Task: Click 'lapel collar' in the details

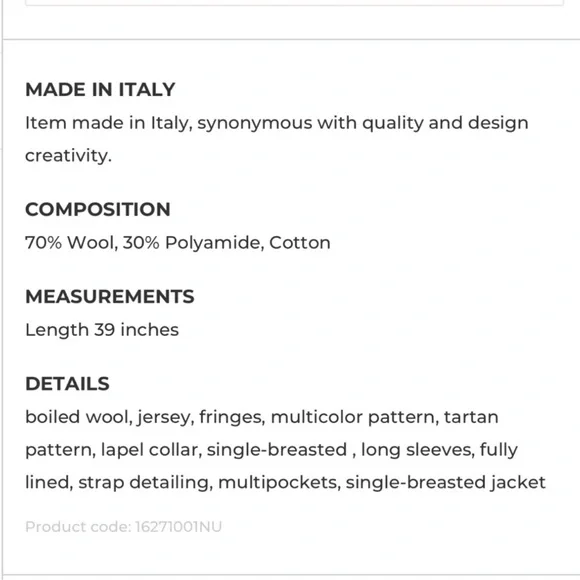Action: point(151,450)
